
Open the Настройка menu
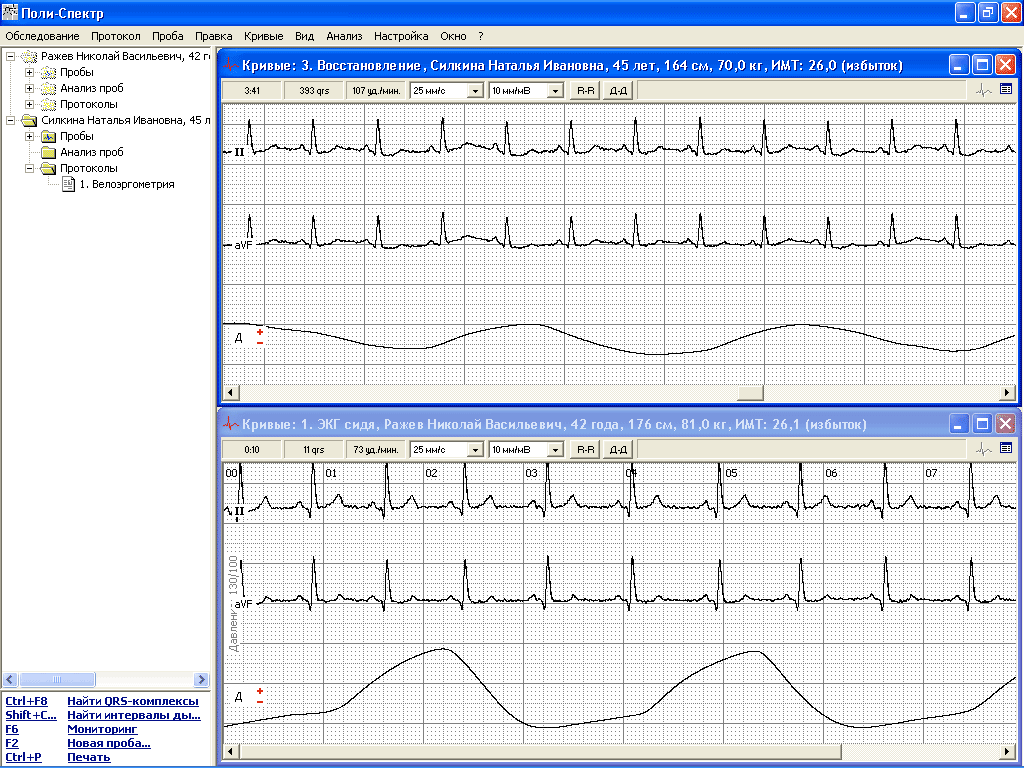[x=401, y=36]
